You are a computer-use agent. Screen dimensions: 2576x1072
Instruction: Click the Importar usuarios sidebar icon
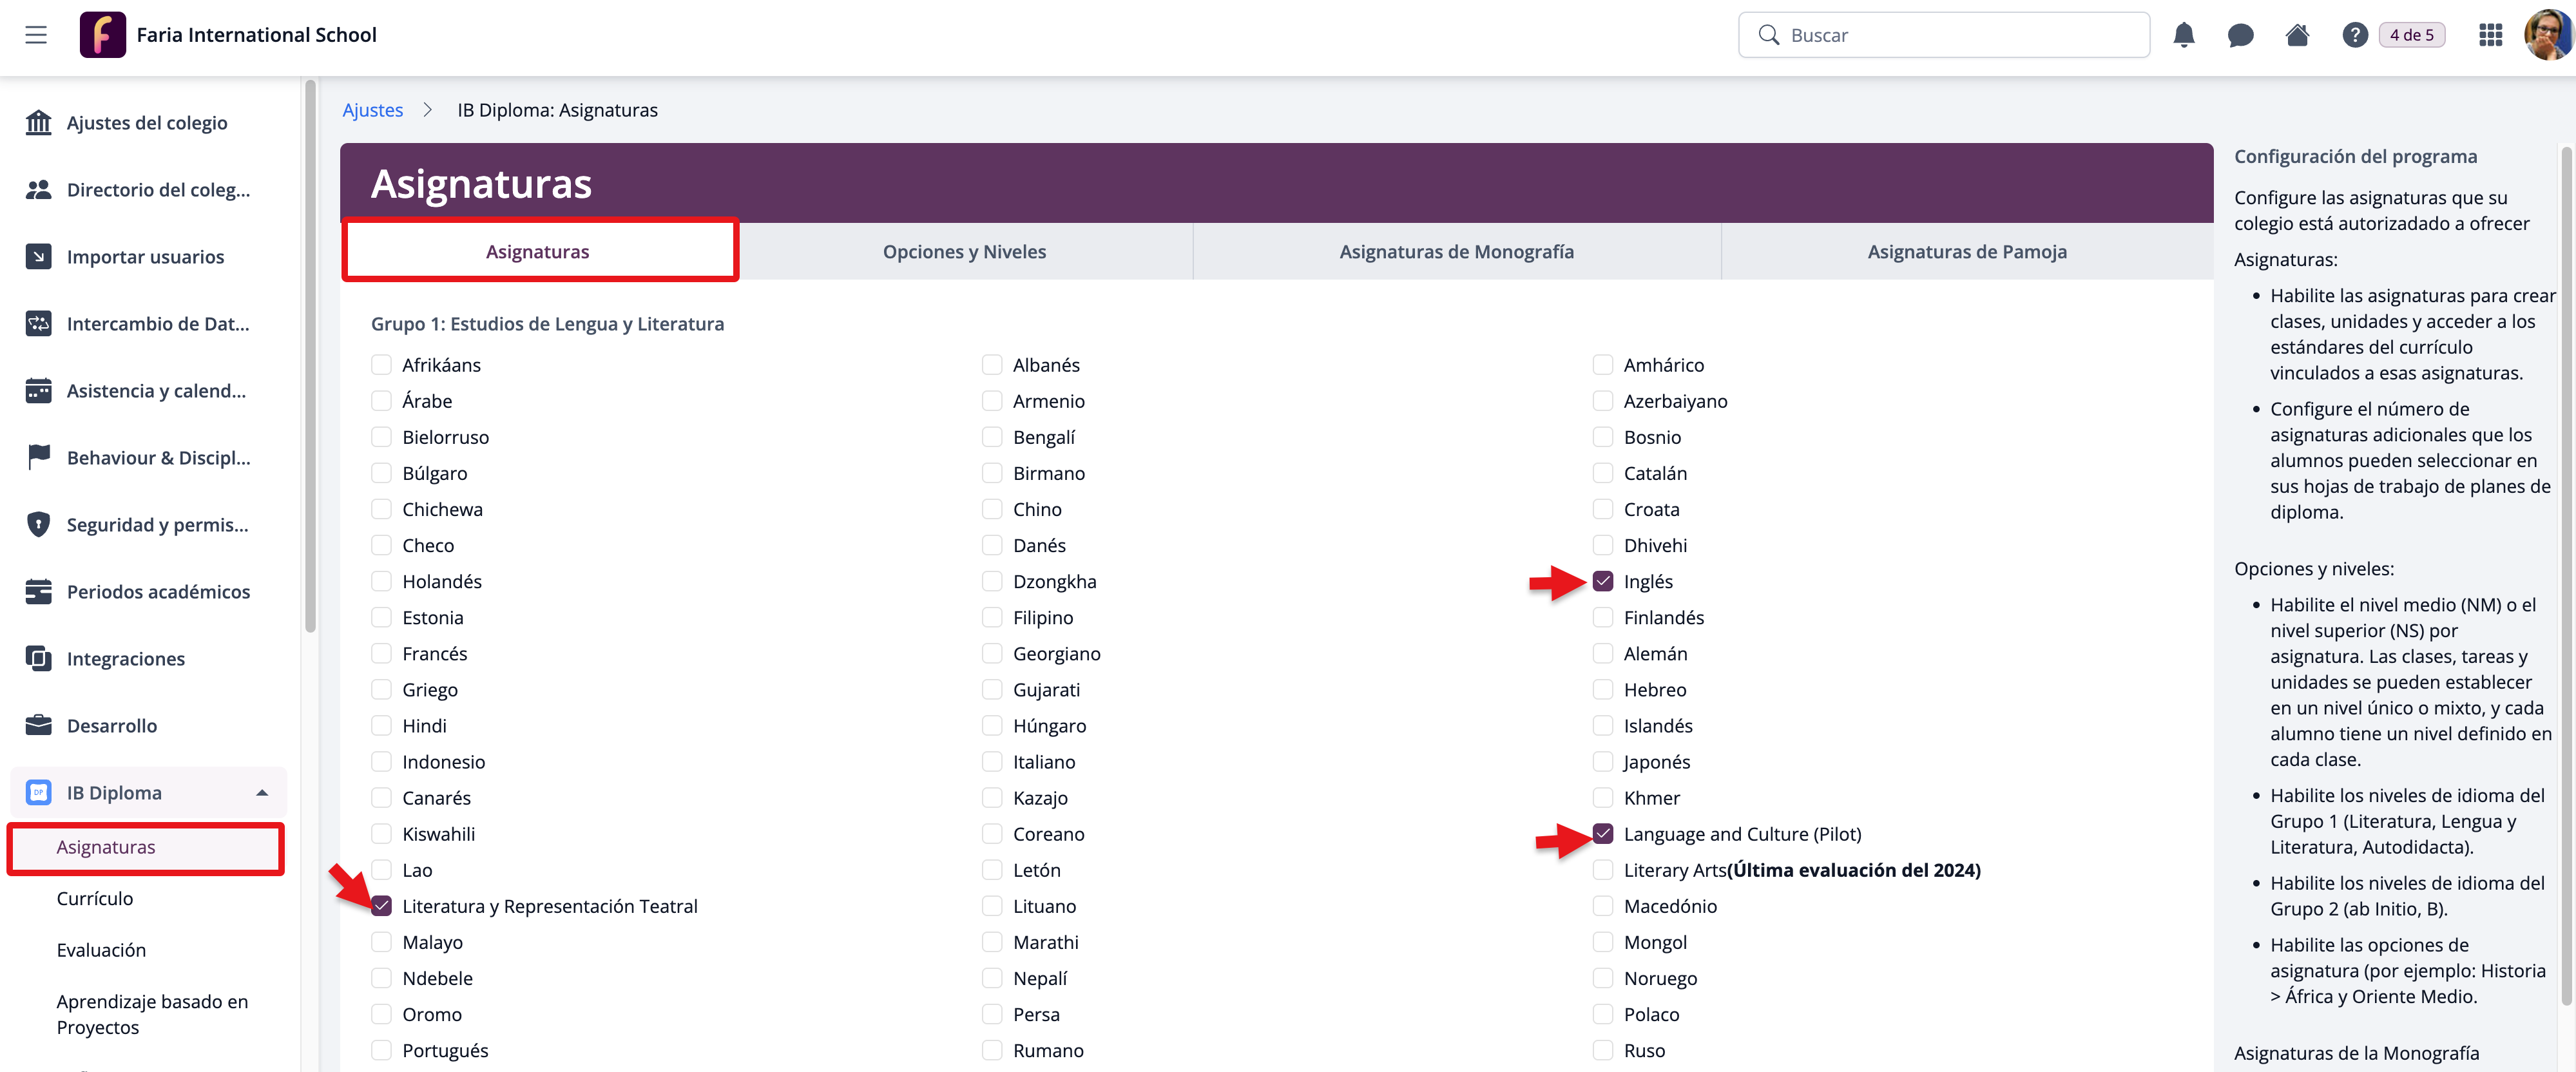[x=38, y=257]
